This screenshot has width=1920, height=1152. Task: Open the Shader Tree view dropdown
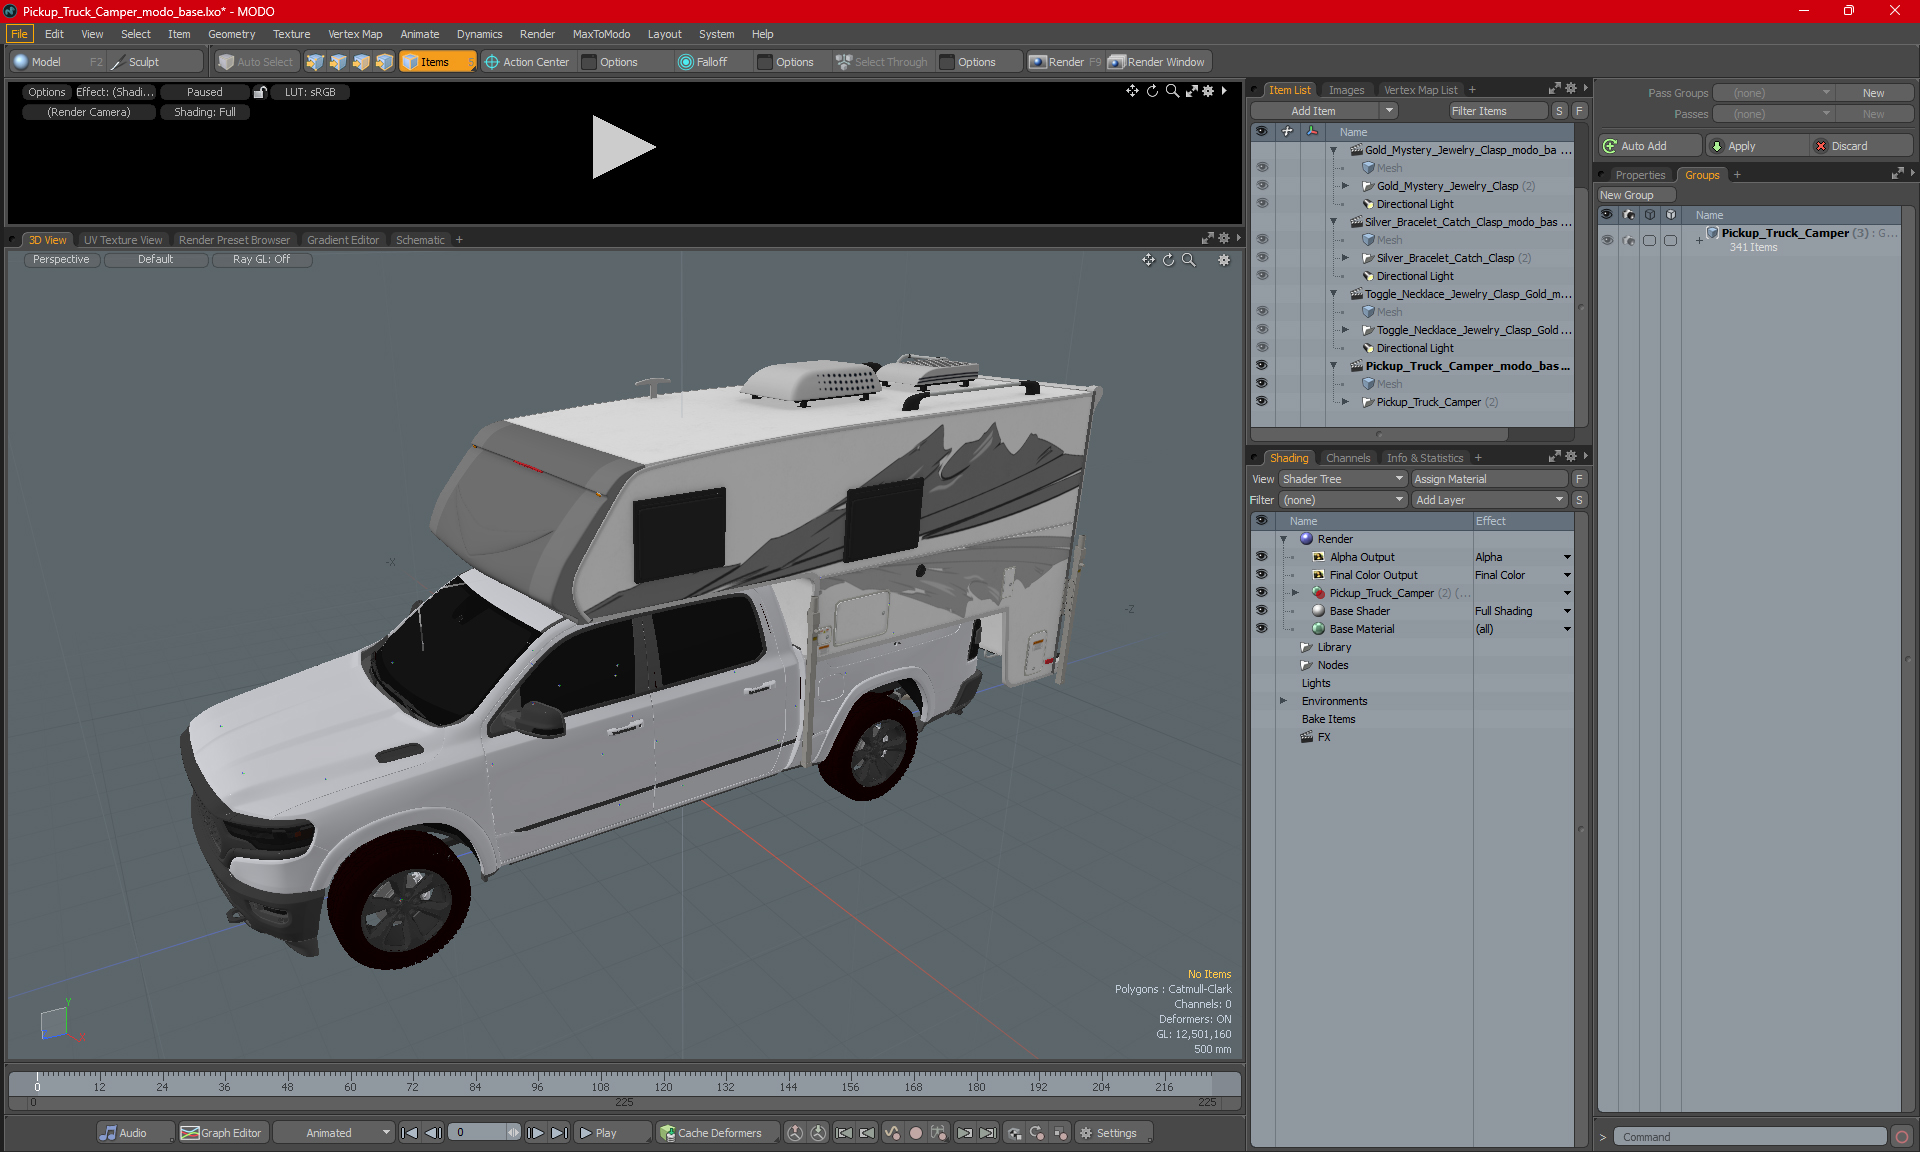coord(1343,479)
